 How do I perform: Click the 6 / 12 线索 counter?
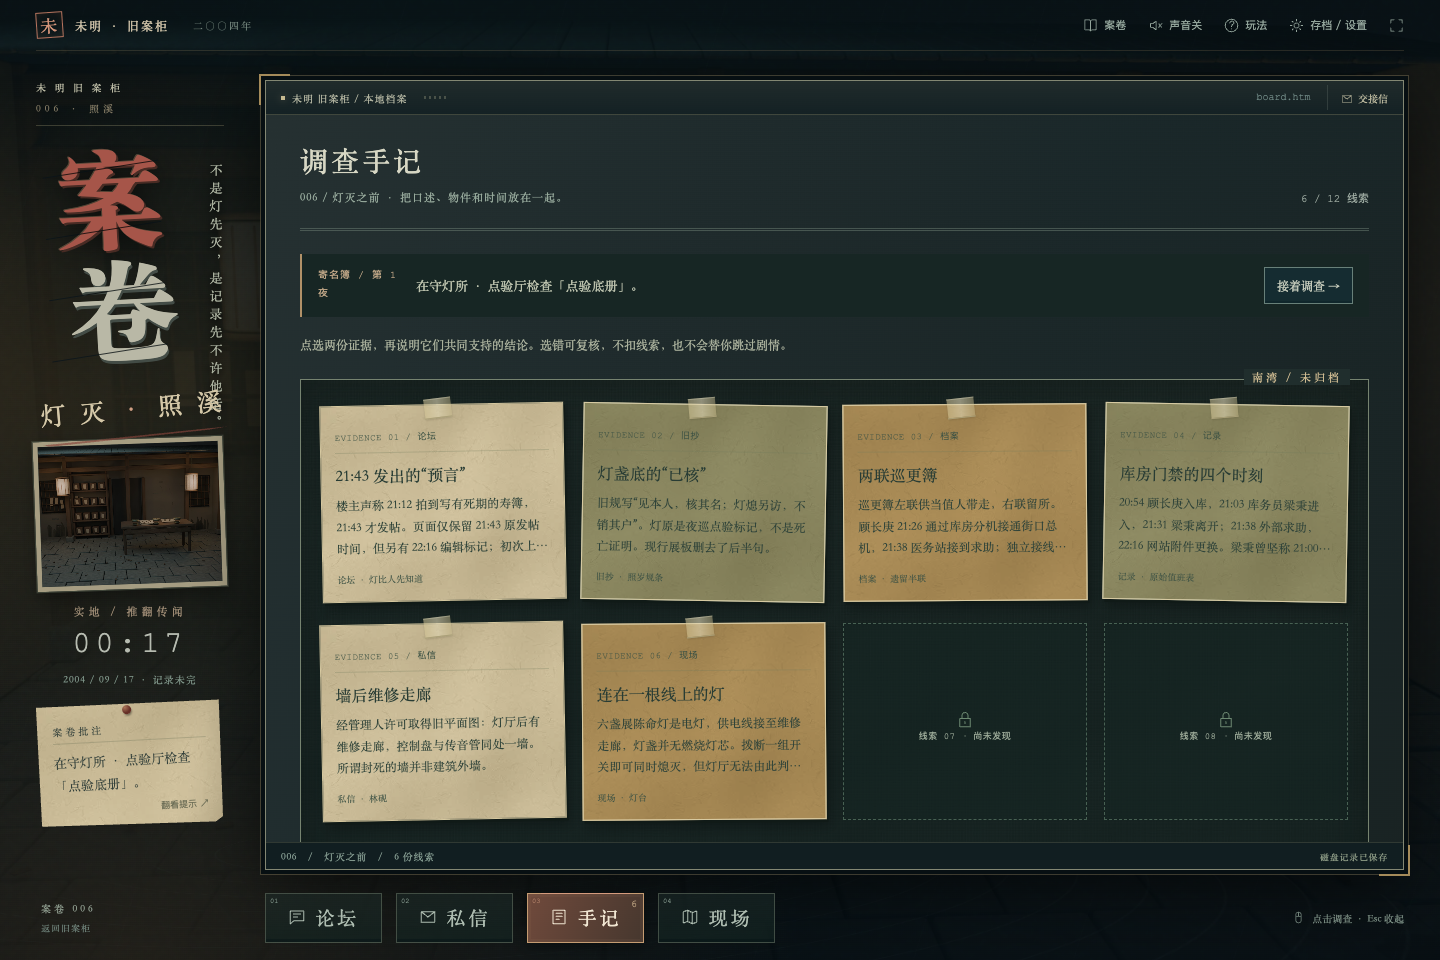pyautogui.click(x=1334, y=198)
